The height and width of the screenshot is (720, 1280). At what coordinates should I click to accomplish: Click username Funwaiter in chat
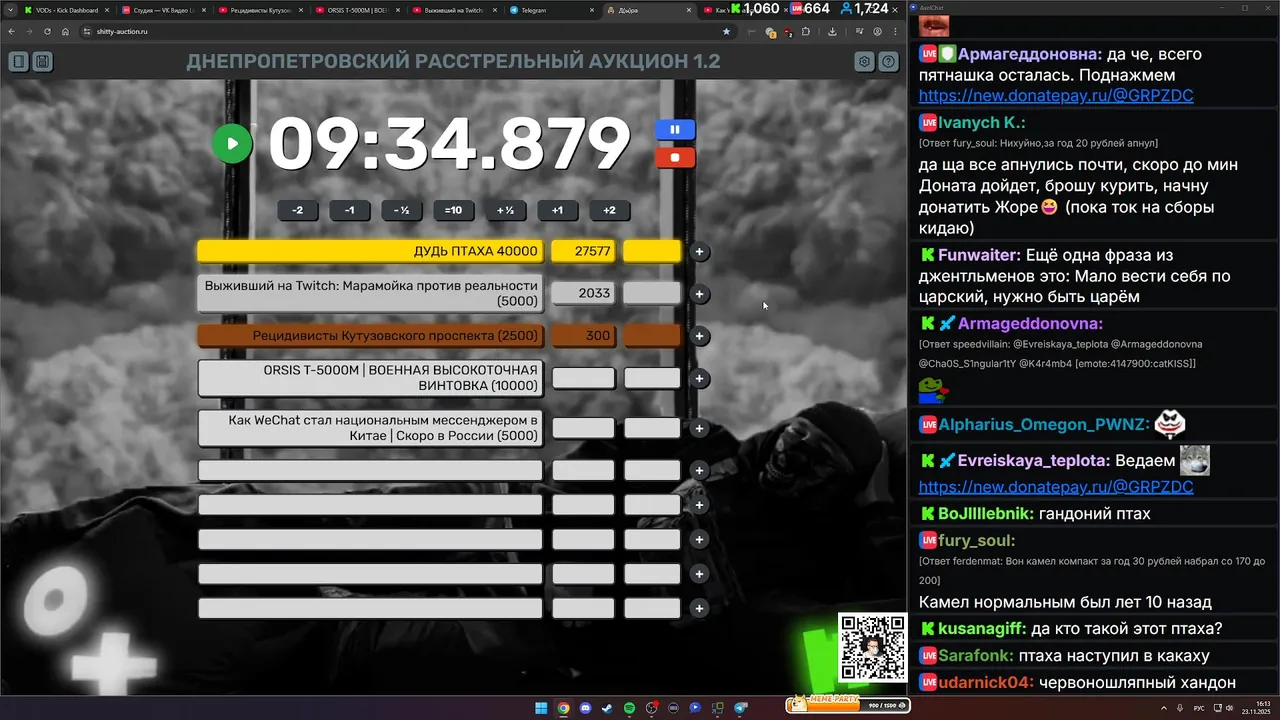pos(979,255)
